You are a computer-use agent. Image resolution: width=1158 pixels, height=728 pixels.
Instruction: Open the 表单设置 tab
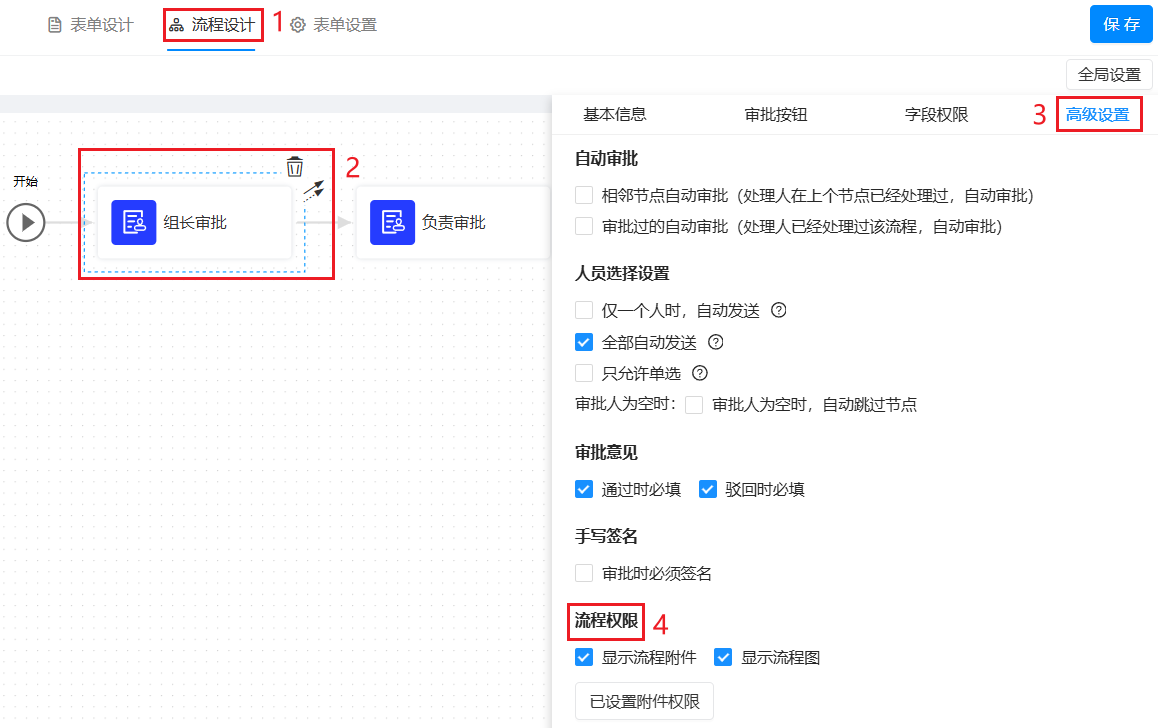(x=334, y=25)
